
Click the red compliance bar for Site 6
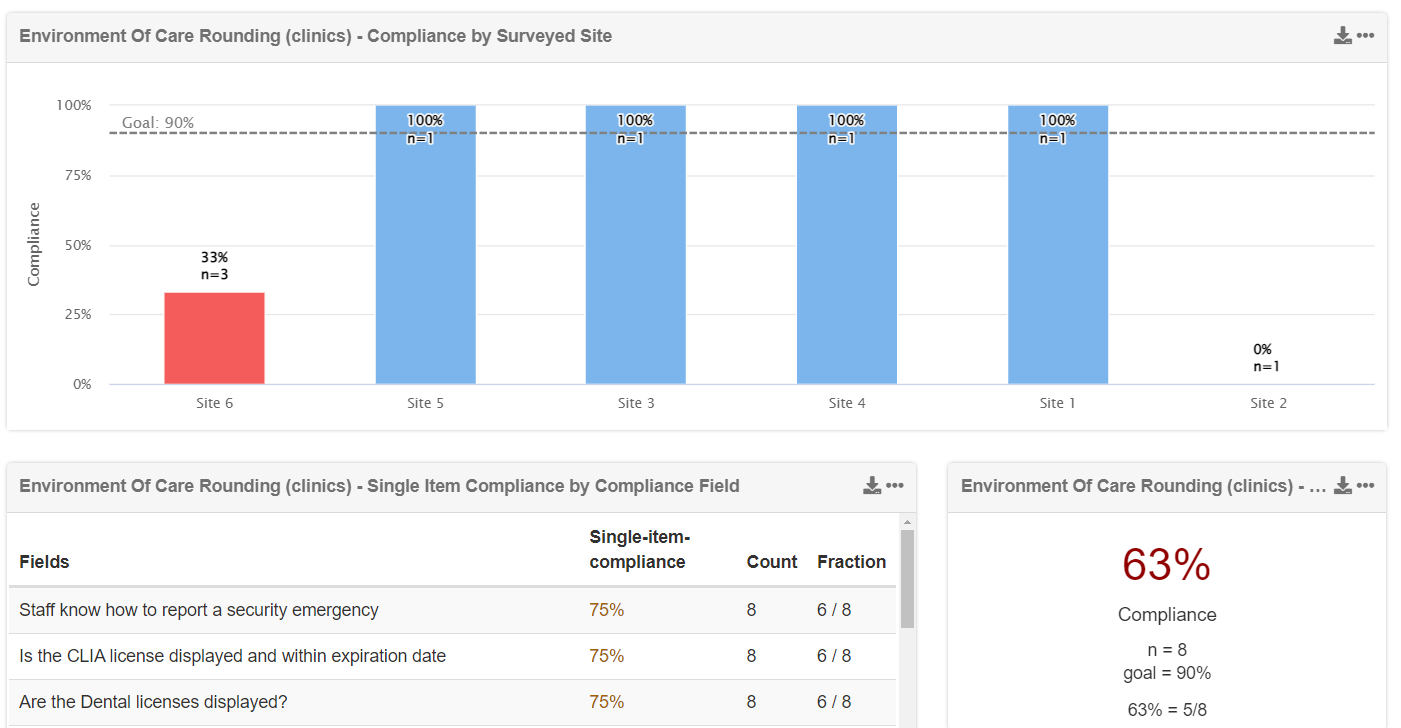click(214, 337)
